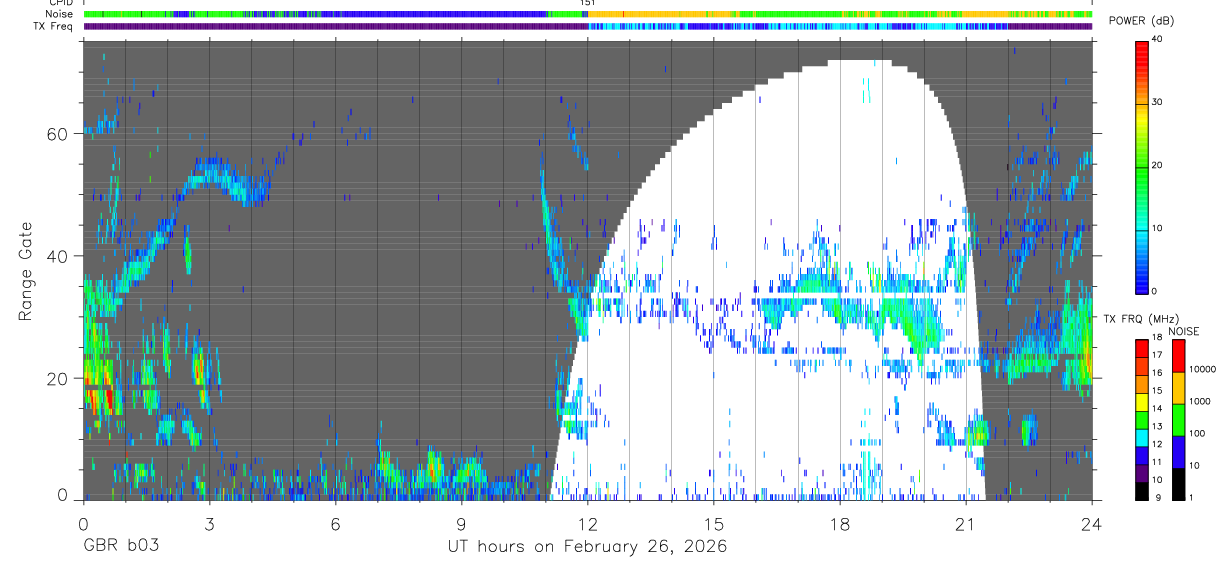Click the x-axis tick label '9'
The height and width of the screenshot is (567, 1228).
click(461, 523)
